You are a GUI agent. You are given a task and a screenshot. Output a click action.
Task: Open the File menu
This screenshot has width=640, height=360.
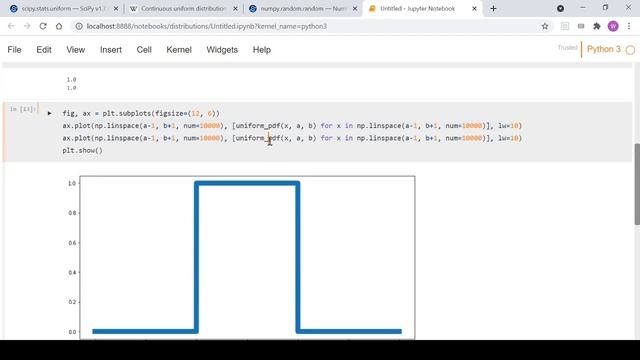[x=14, y=50]
